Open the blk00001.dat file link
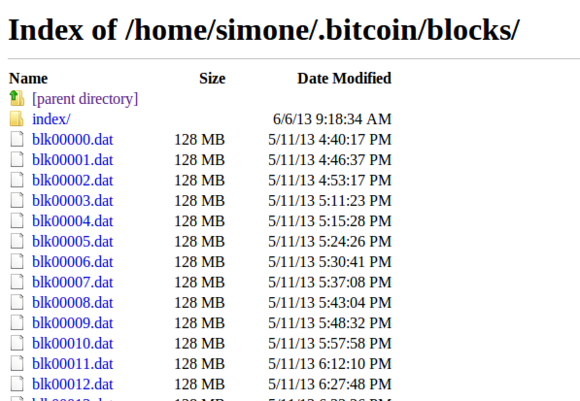 (72, 160)
